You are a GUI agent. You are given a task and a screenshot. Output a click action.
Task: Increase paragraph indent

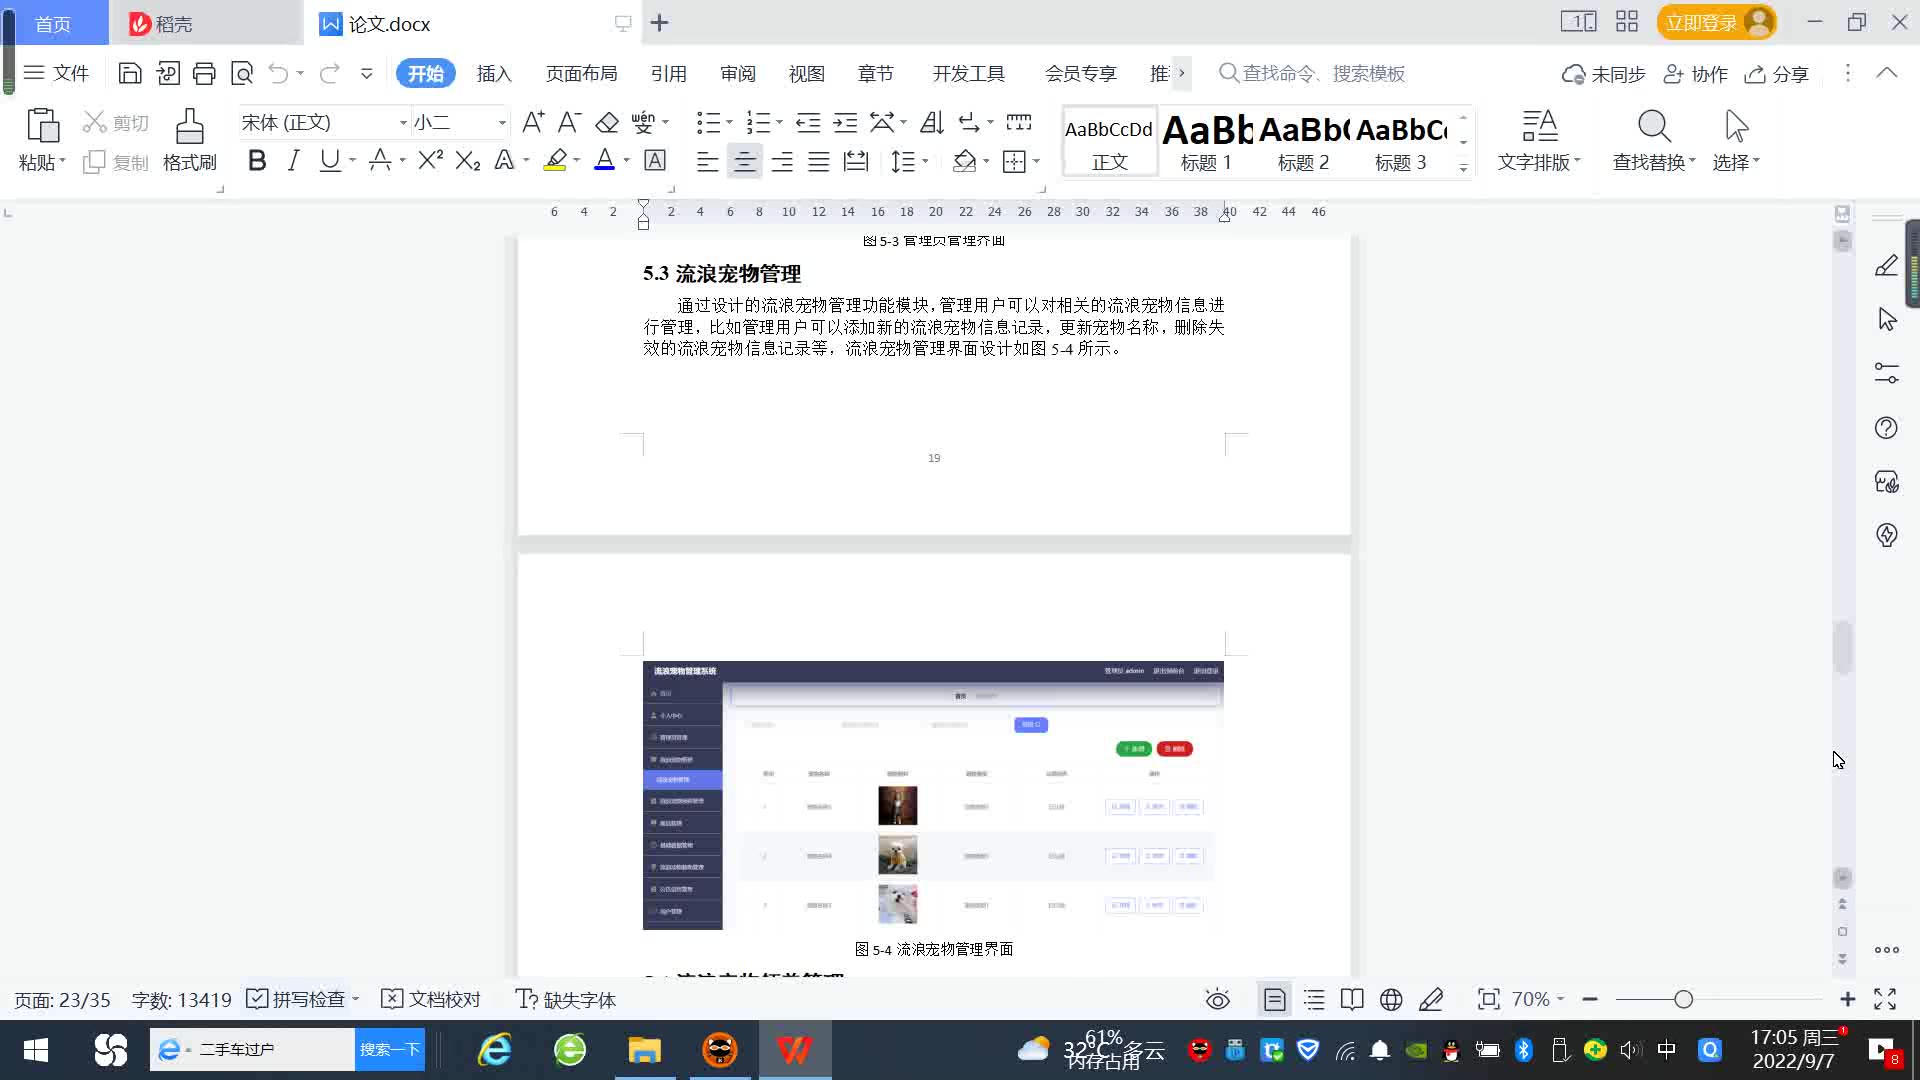pos(845,122)
